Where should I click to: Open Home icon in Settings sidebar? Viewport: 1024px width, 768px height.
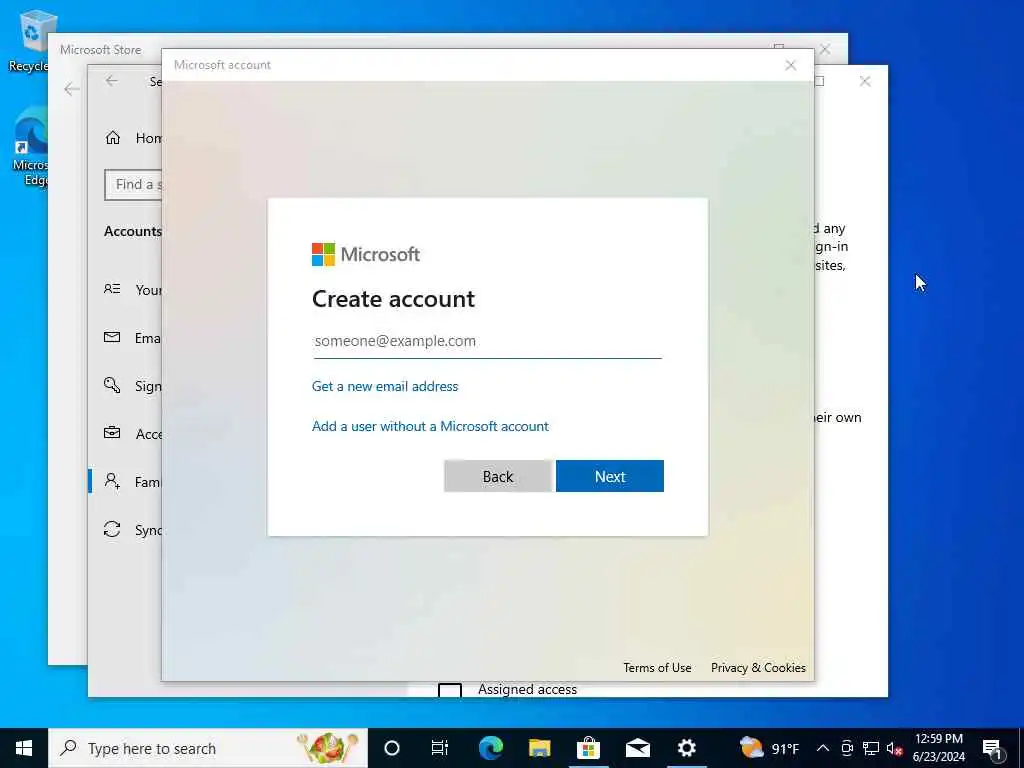click(x=112, y=138)
